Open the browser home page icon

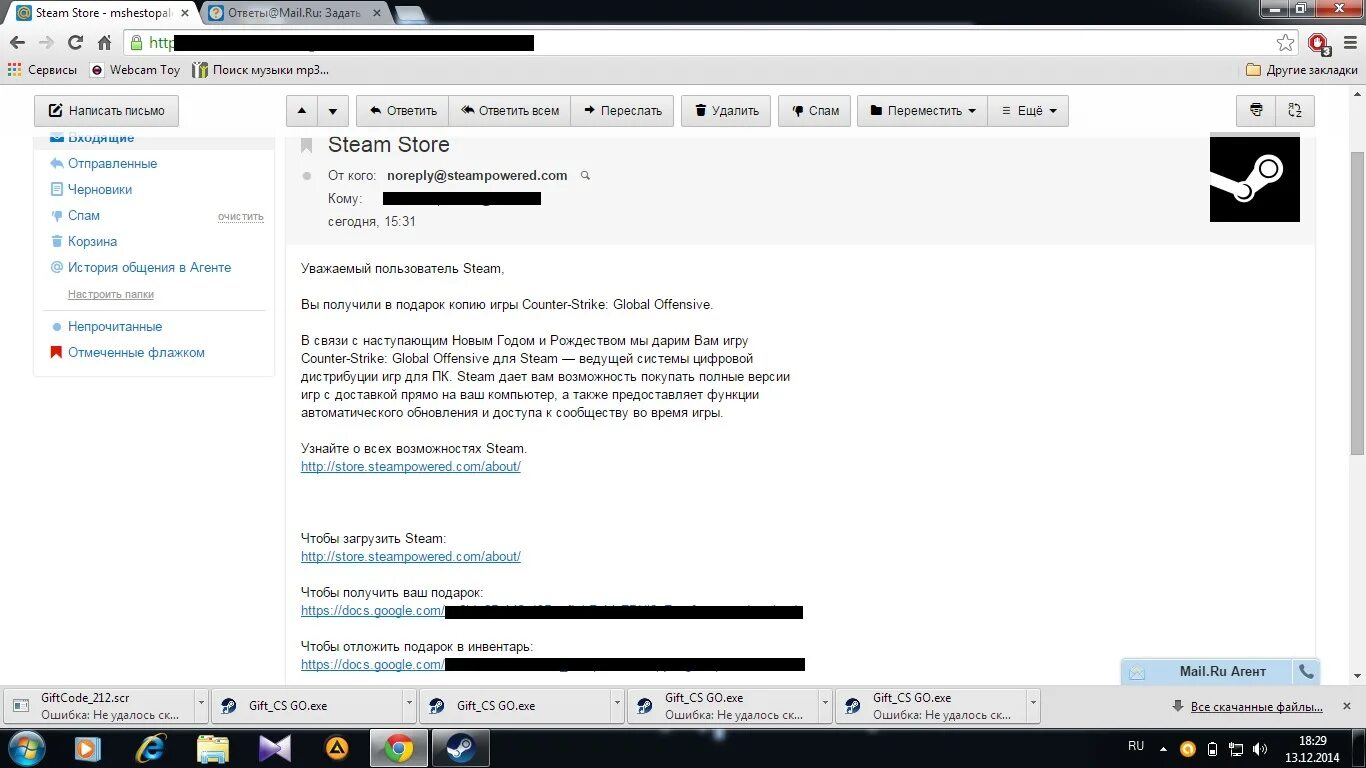point(104,43)
